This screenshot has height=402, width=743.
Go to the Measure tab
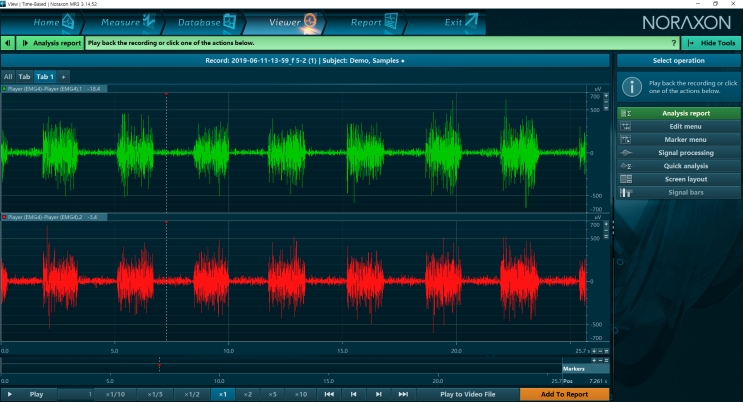coord(122,22)
